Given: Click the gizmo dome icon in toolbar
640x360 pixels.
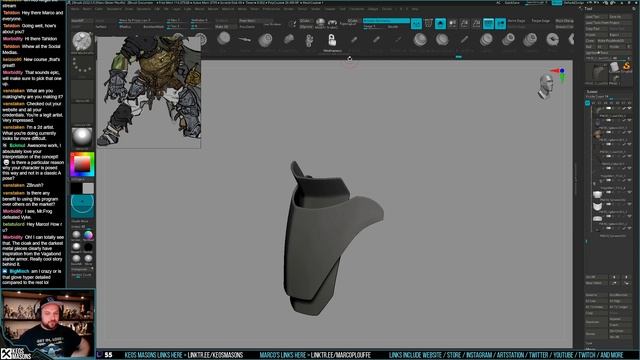Looking at the screenshot, I should click(x=320, y=23).
